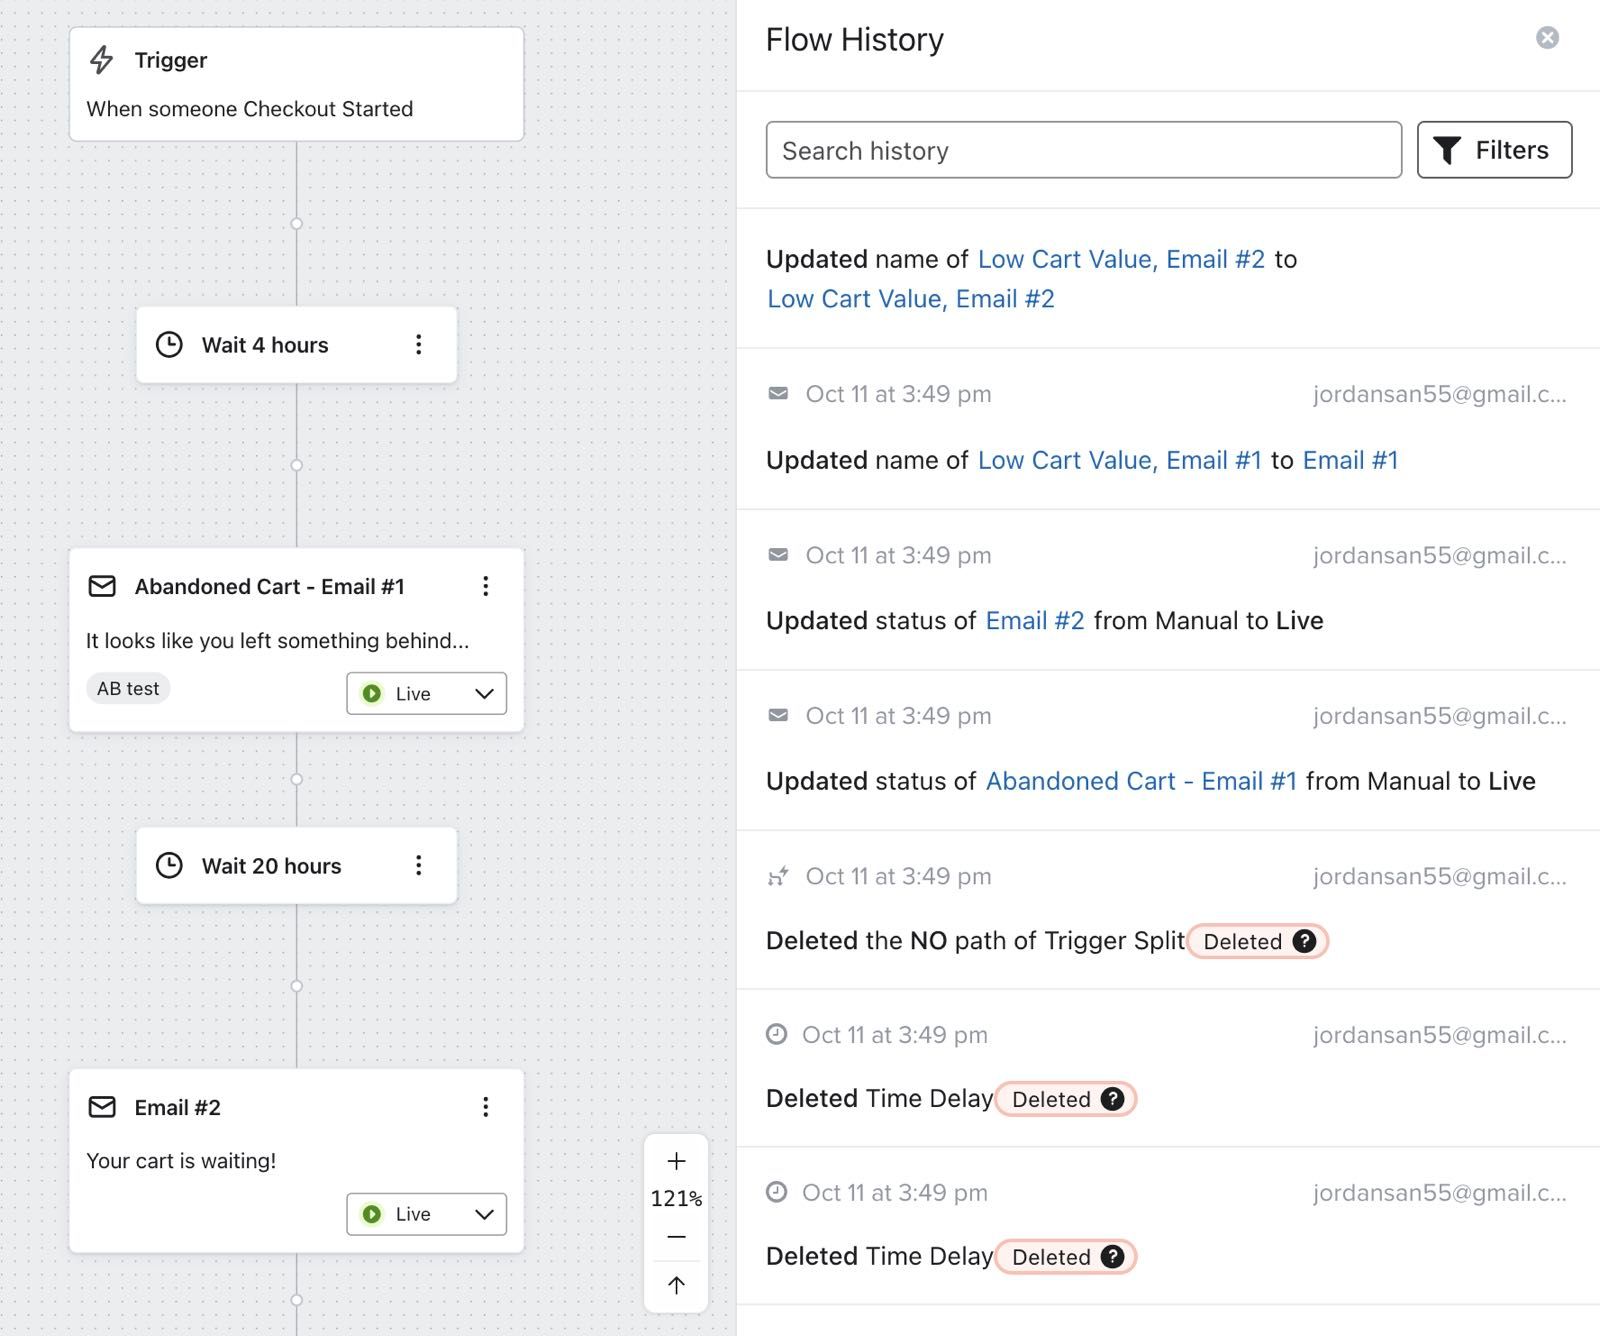The image size is (1600, 1336).
Task: Click the clock icon on Wait 4 hours
Action: [169, 344]
